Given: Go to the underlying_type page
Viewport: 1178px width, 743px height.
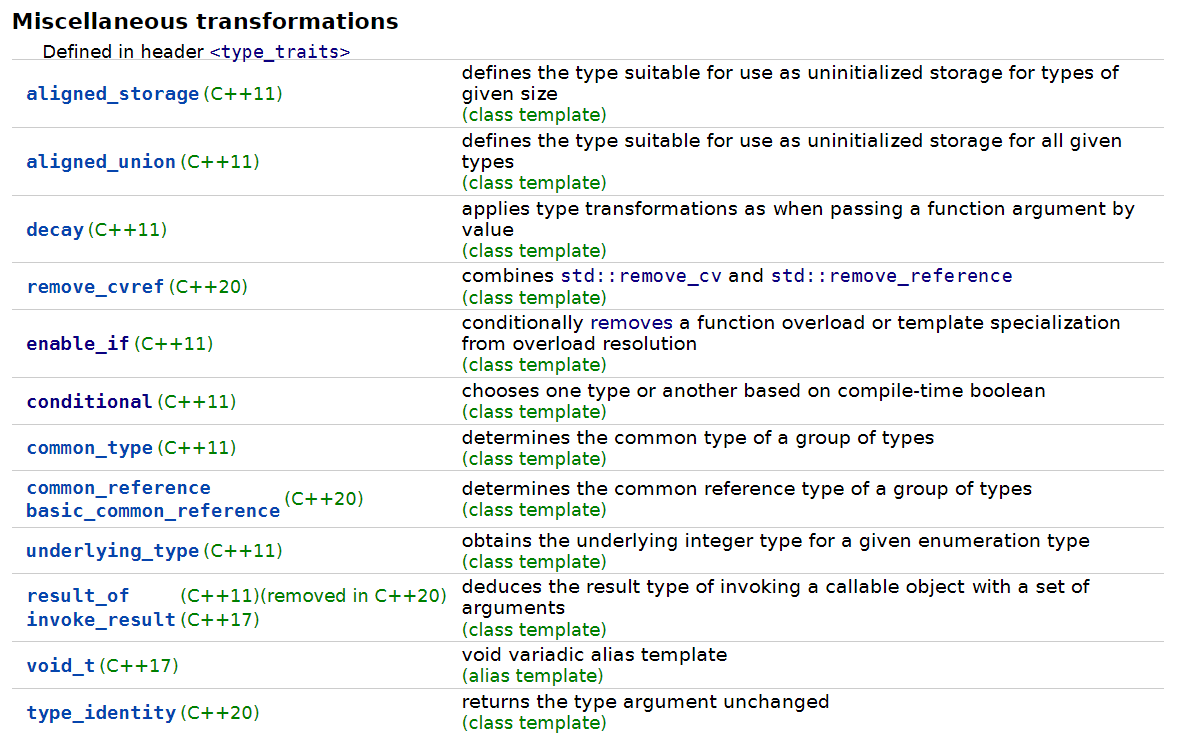Looking at the screenshot, I should click(x=112, y=551).
